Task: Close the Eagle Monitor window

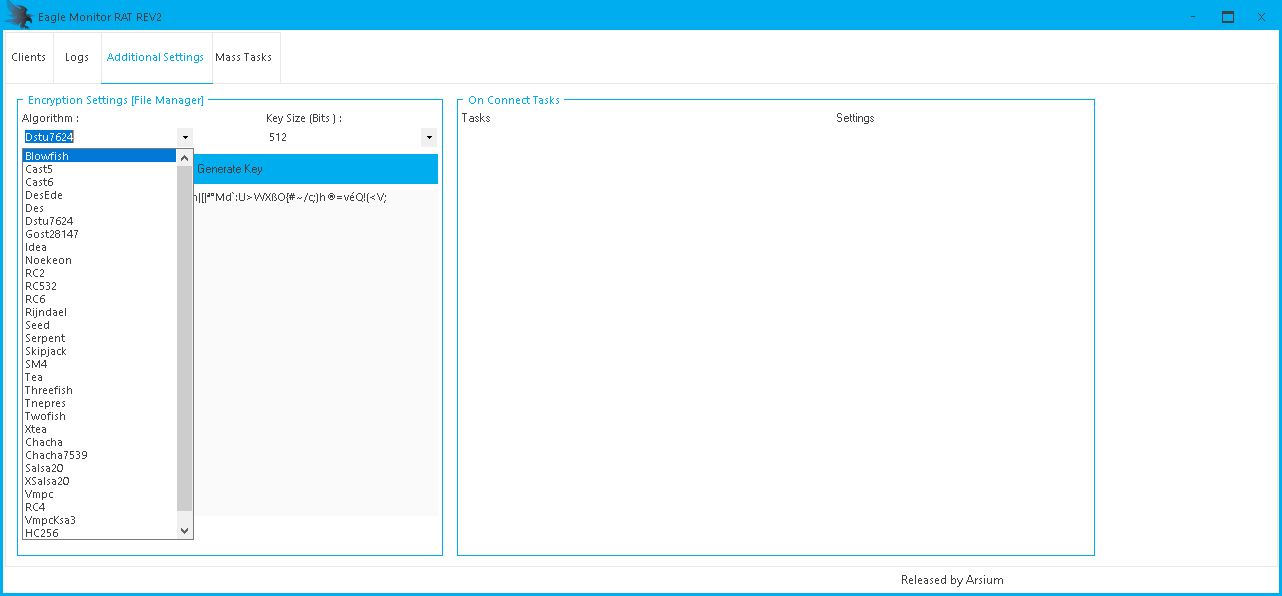Action: [1262, 17]
